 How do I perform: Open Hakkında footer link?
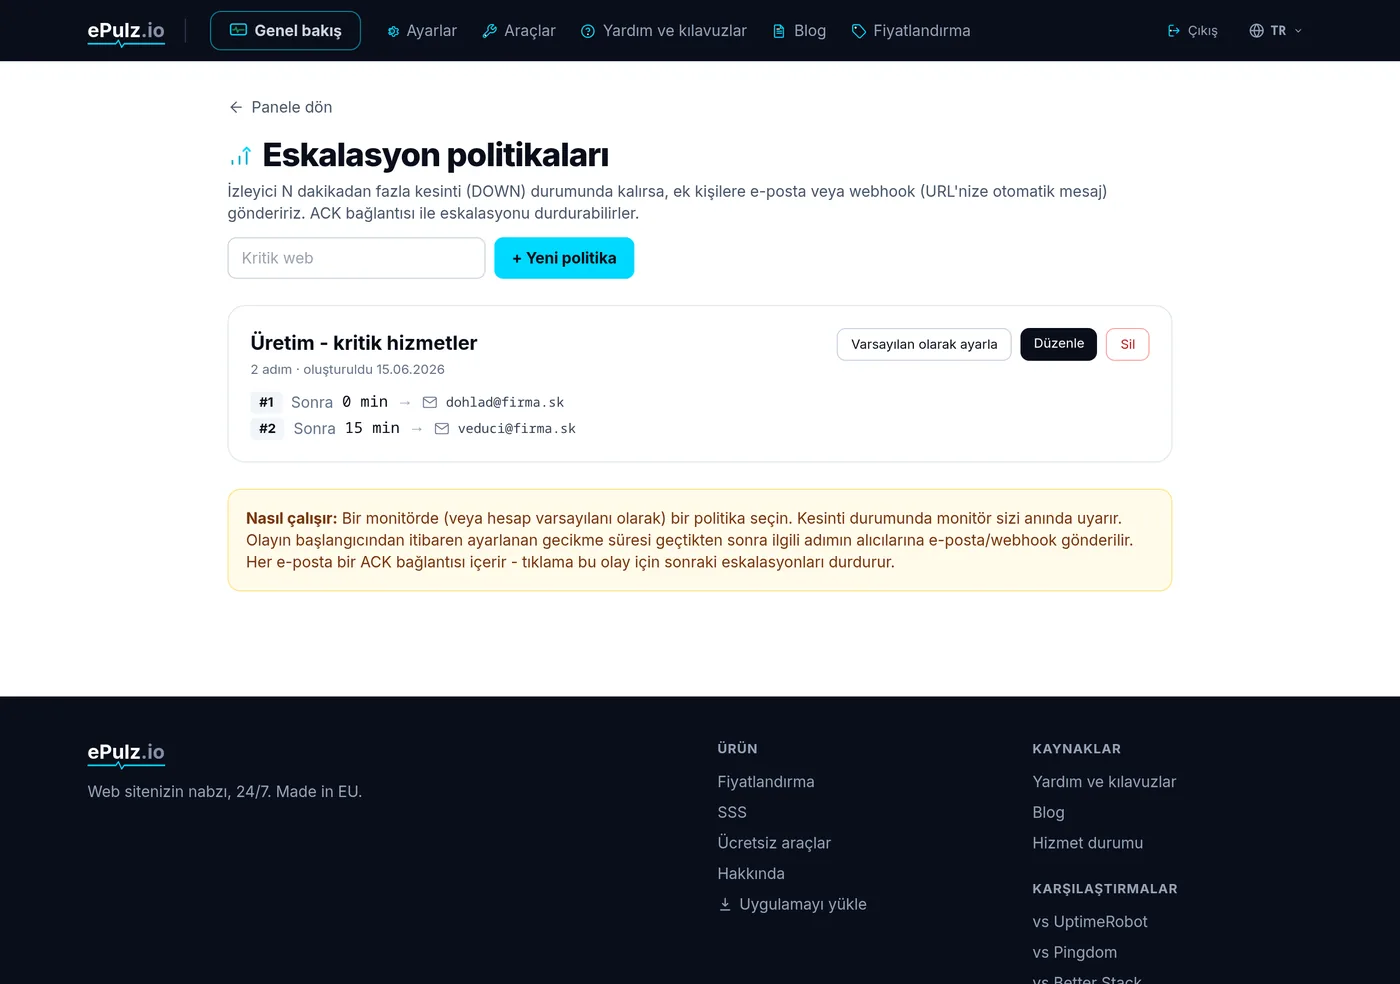751,874
